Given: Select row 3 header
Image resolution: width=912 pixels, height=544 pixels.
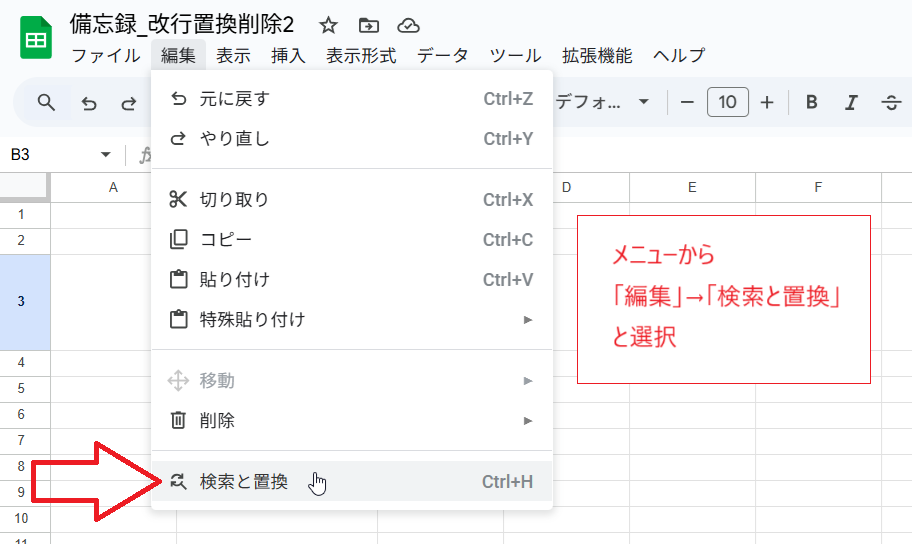Looking at the screenshot, I should 25,302.
